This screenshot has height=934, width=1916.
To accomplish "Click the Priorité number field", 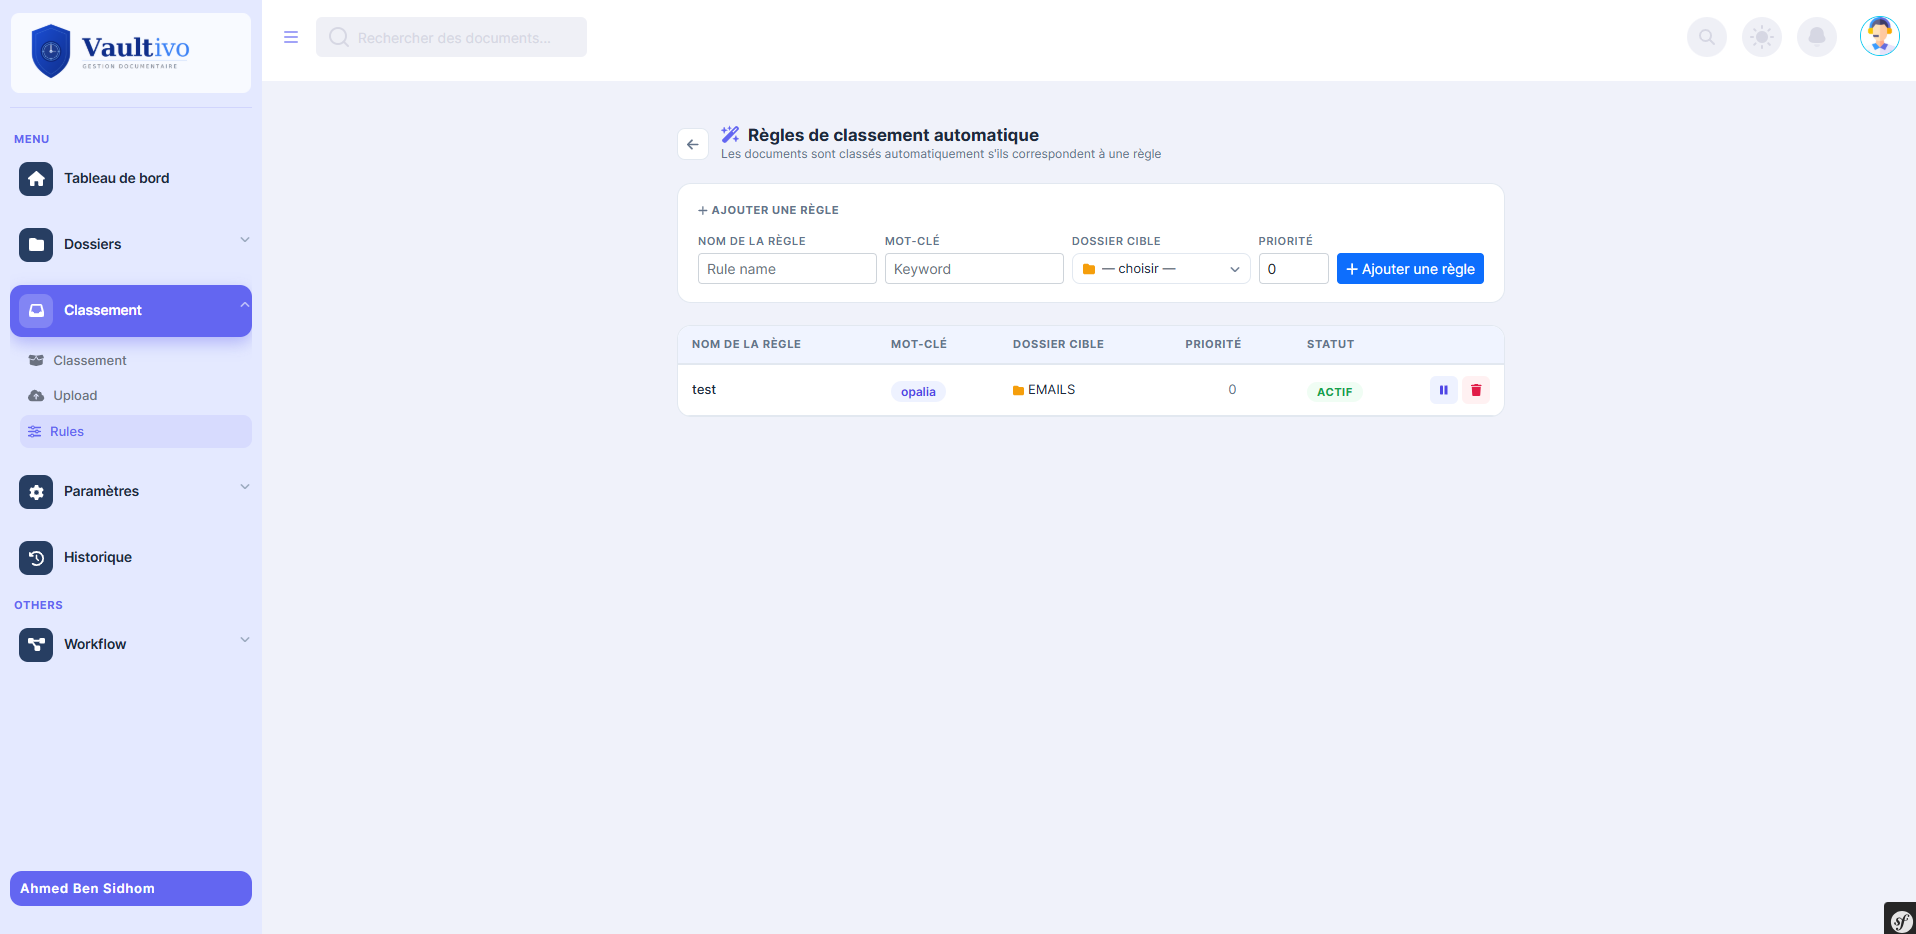I will [x=1293, y=269].
